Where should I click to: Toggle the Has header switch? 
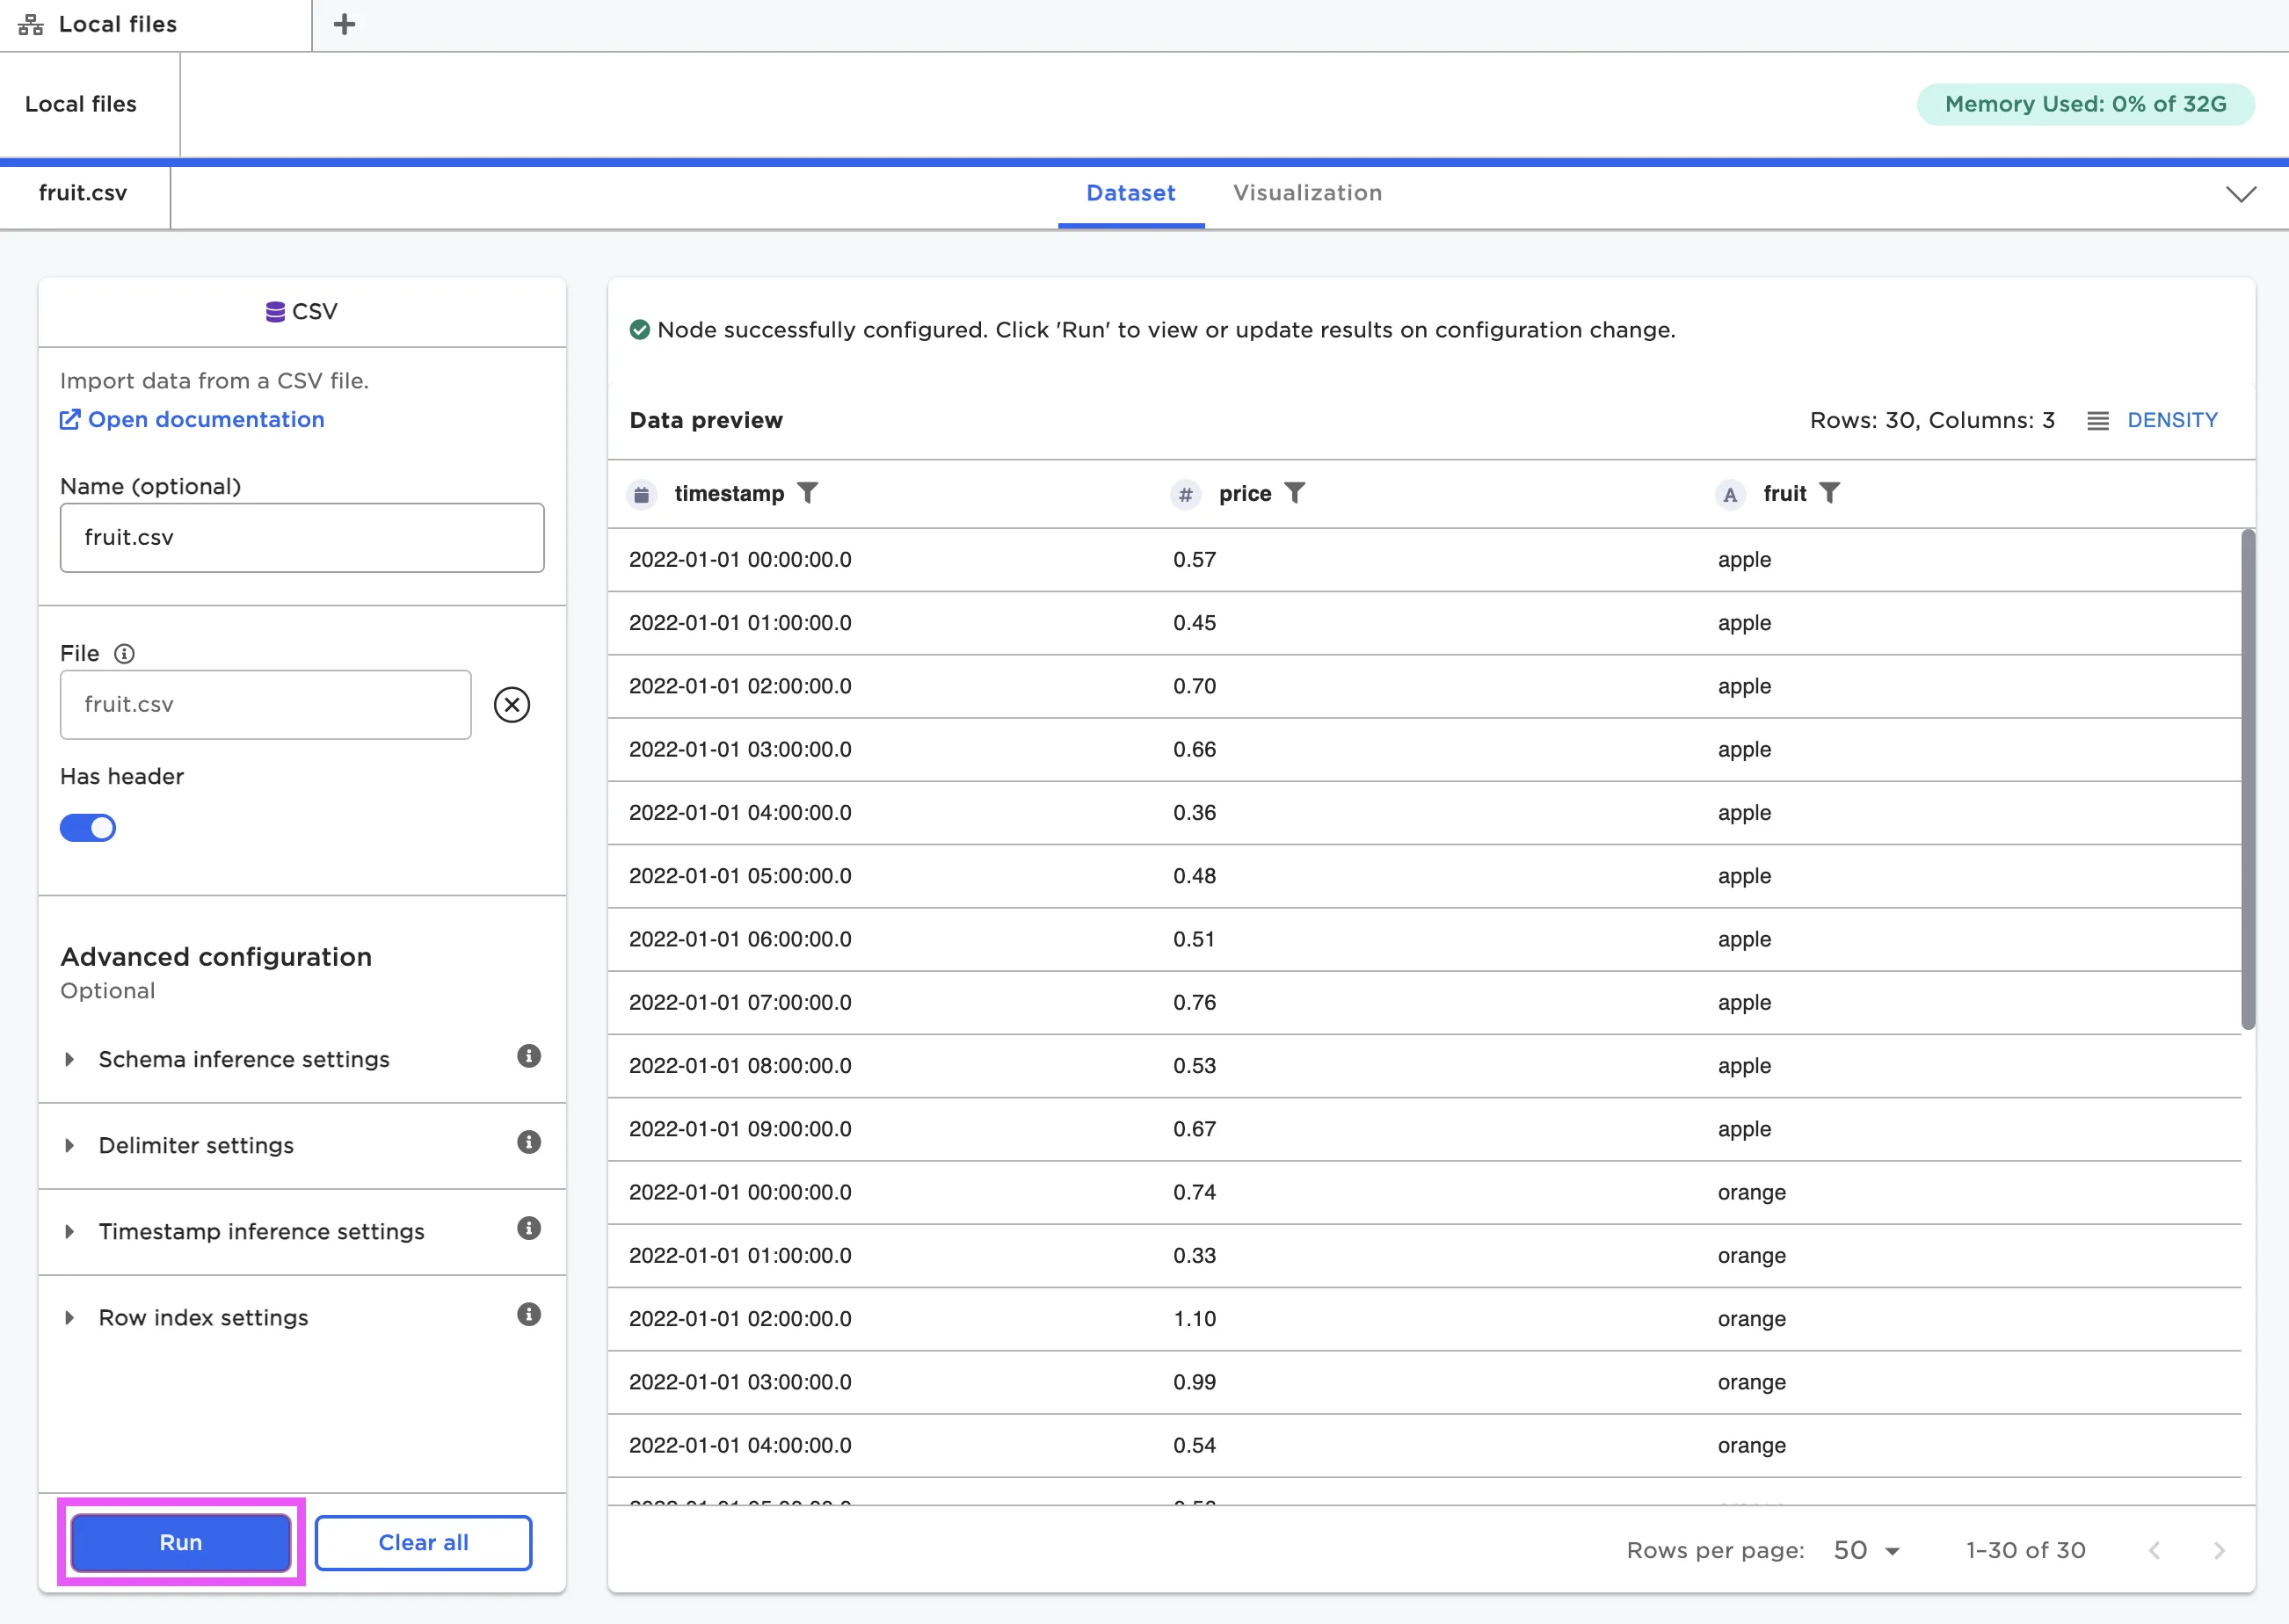(x=88, y=828)
